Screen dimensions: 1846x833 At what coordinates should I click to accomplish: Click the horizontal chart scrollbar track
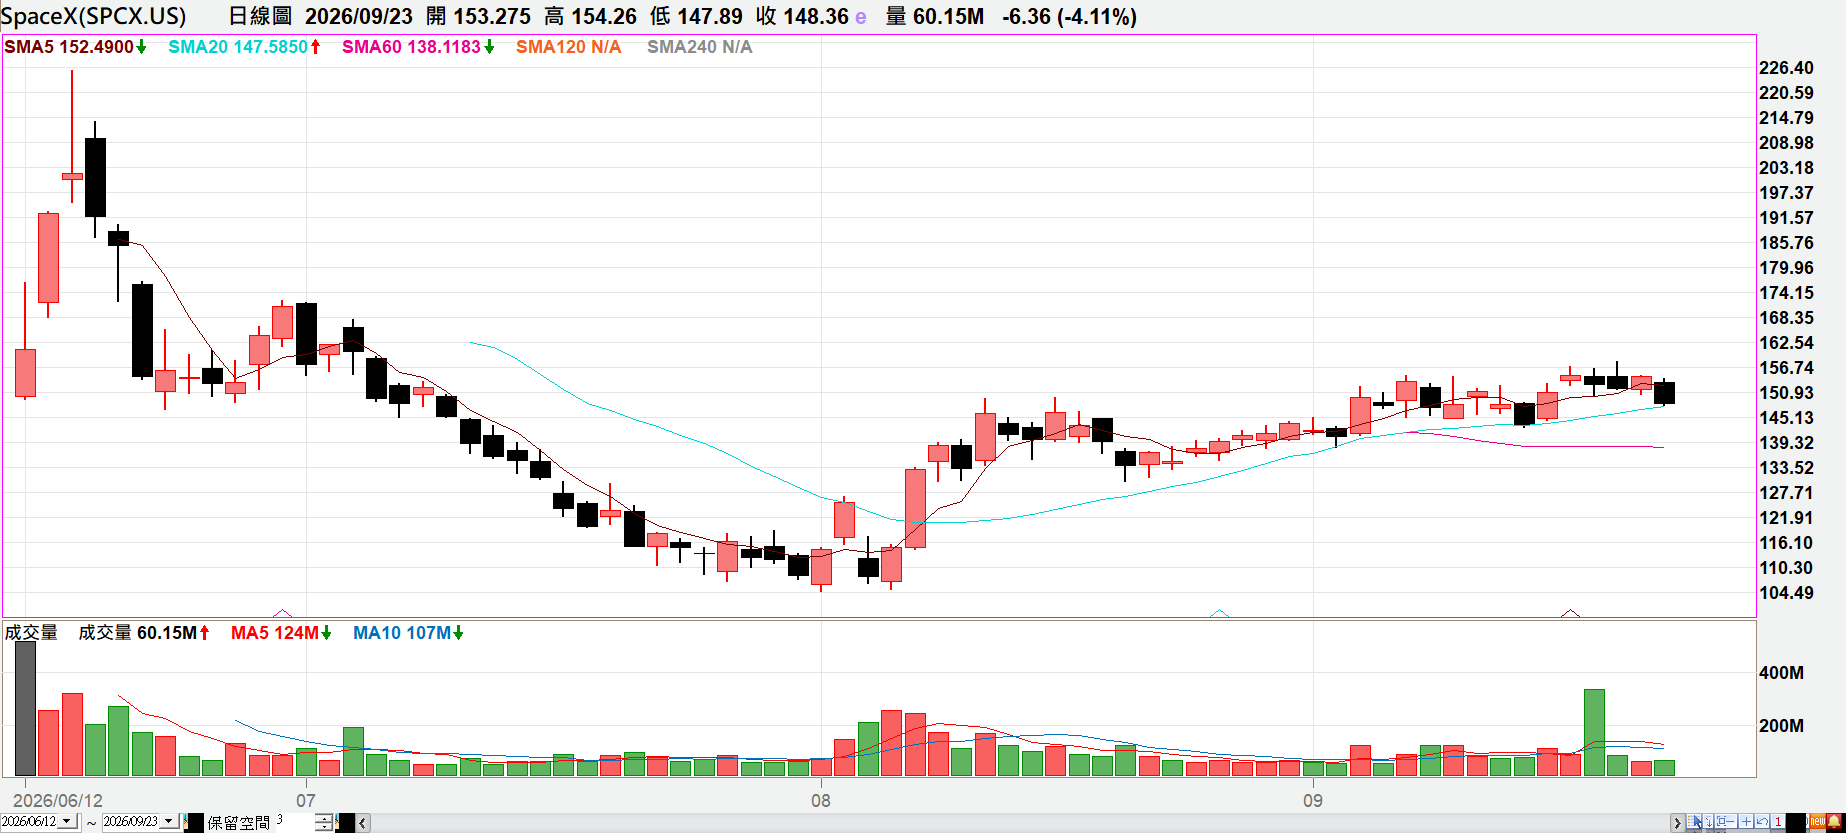(1020, 822)
